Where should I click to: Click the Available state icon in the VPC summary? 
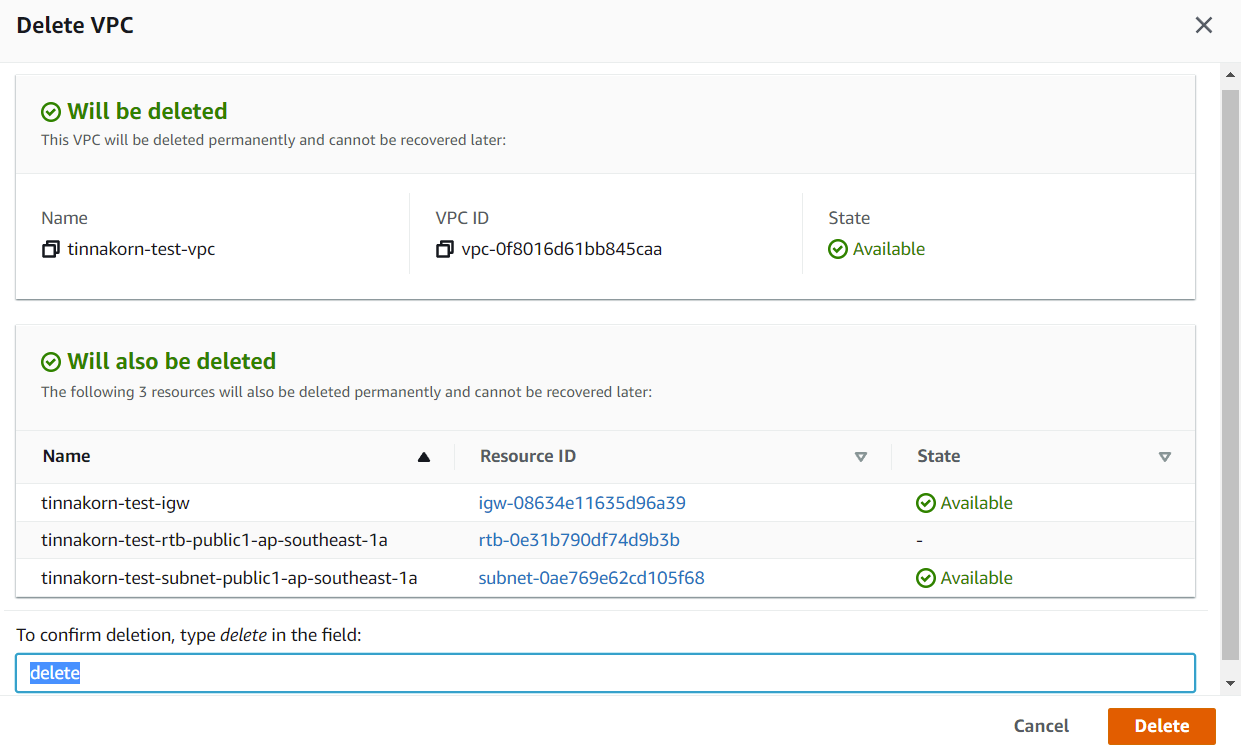(x=837, y=248)
